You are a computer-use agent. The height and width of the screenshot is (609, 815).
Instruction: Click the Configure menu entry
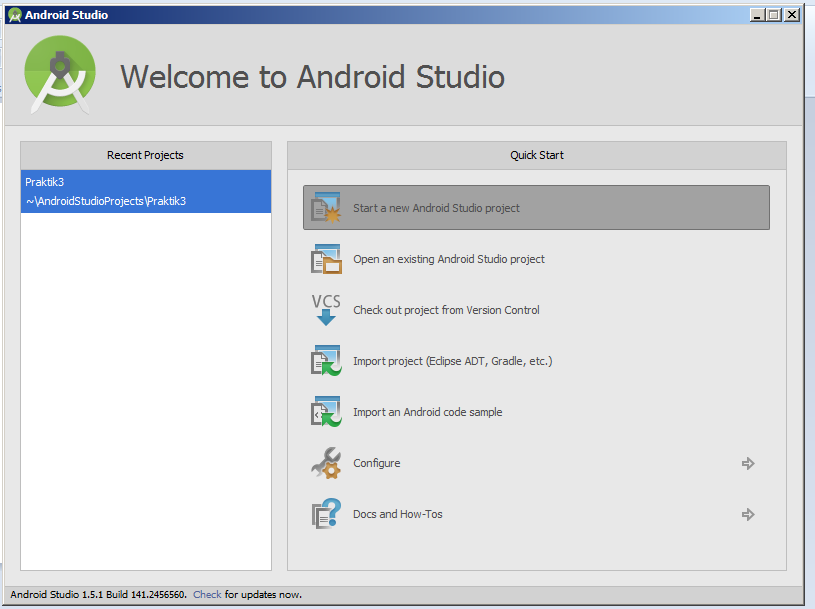coord(376,463)
